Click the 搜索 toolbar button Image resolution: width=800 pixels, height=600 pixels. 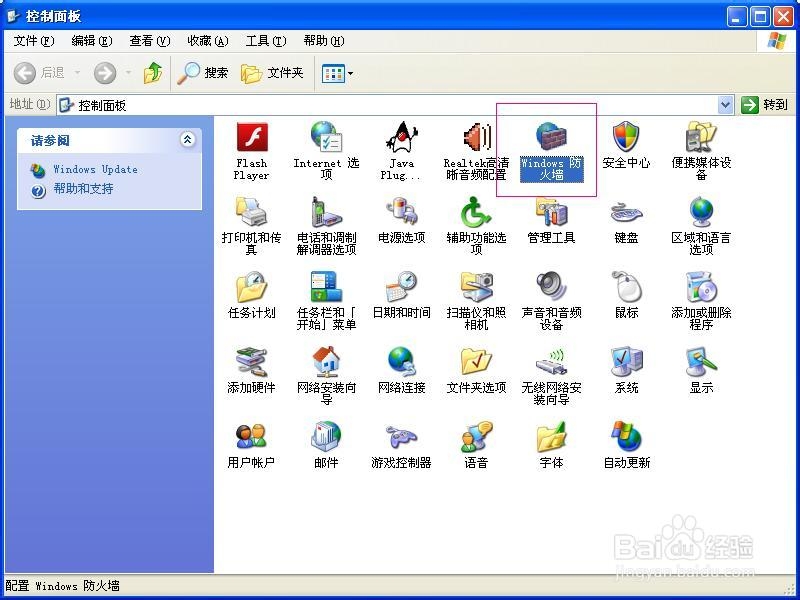tap(203, 73)
